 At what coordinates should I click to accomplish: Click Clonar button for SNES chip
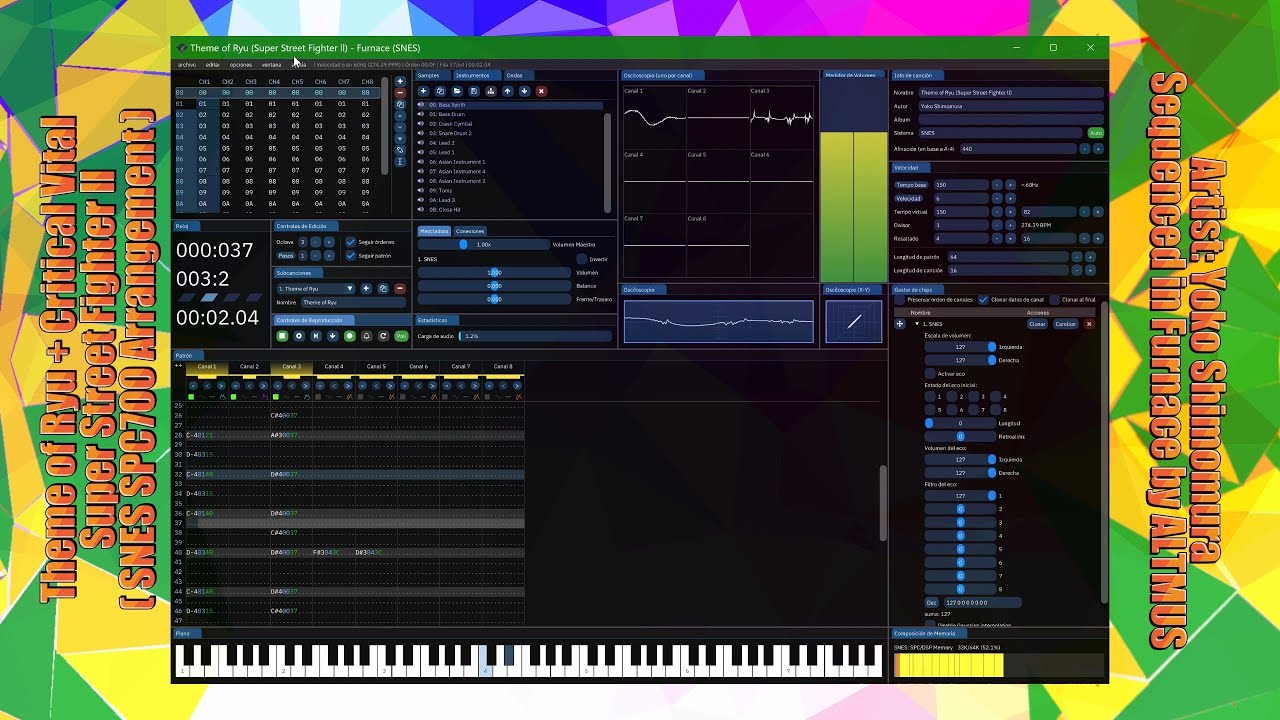[1037, 324]
